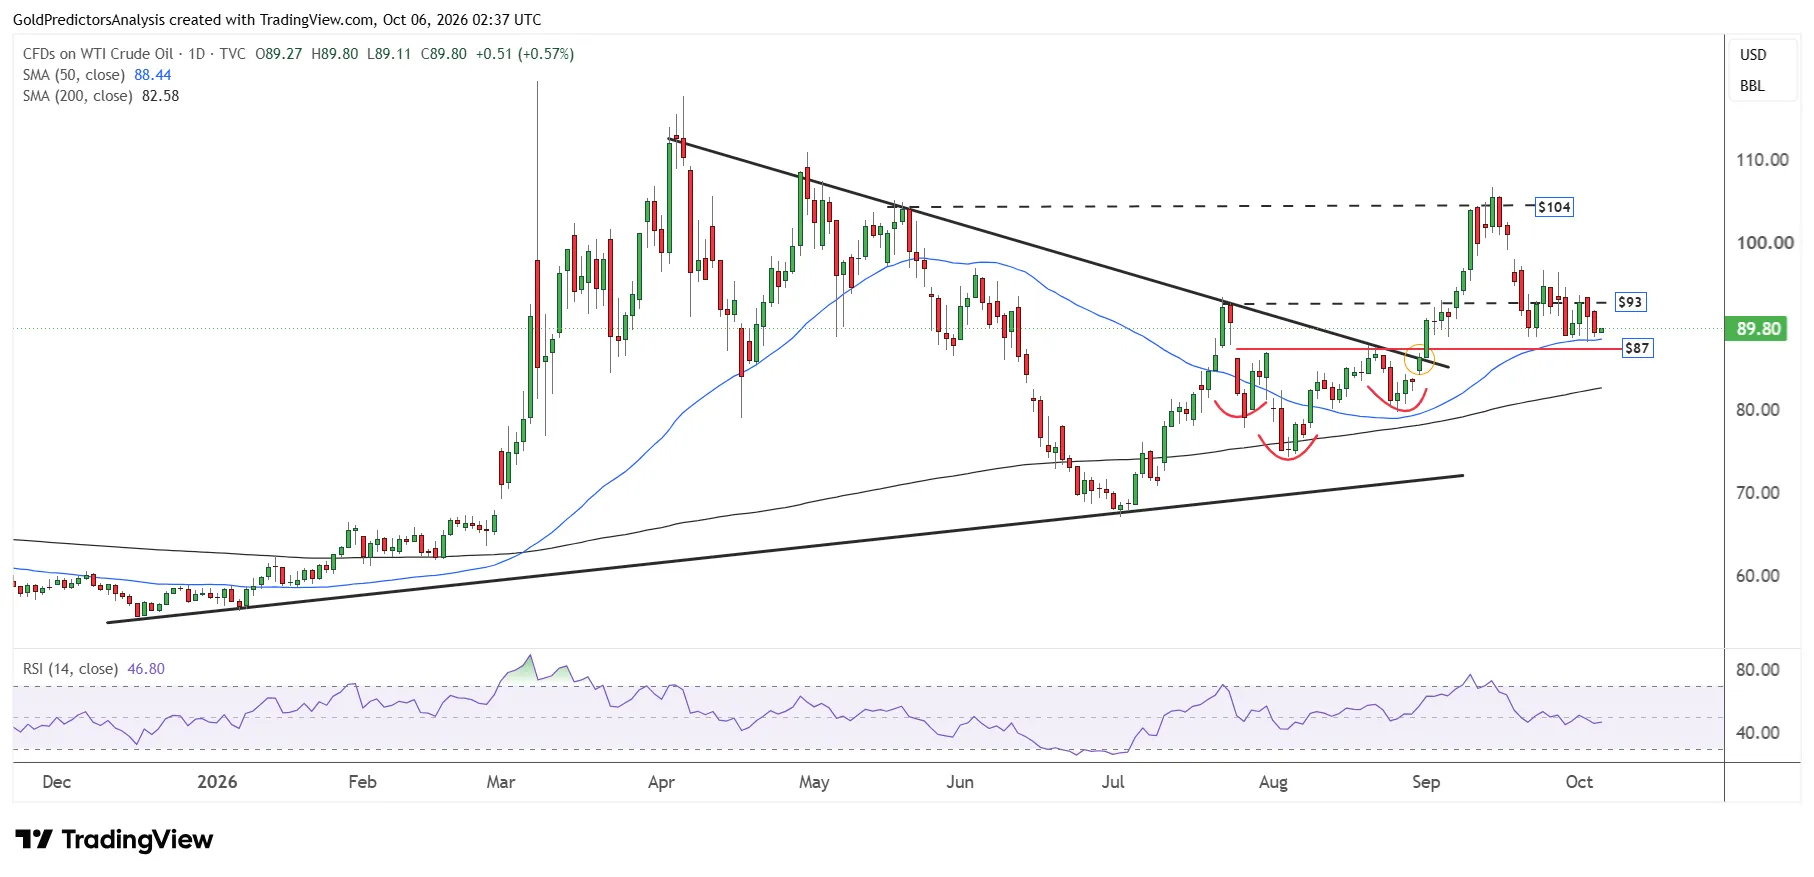This screenshot has height=877, width=1814.
Task: Click the SMA 200 value 82.58
Action: point(161,96)
